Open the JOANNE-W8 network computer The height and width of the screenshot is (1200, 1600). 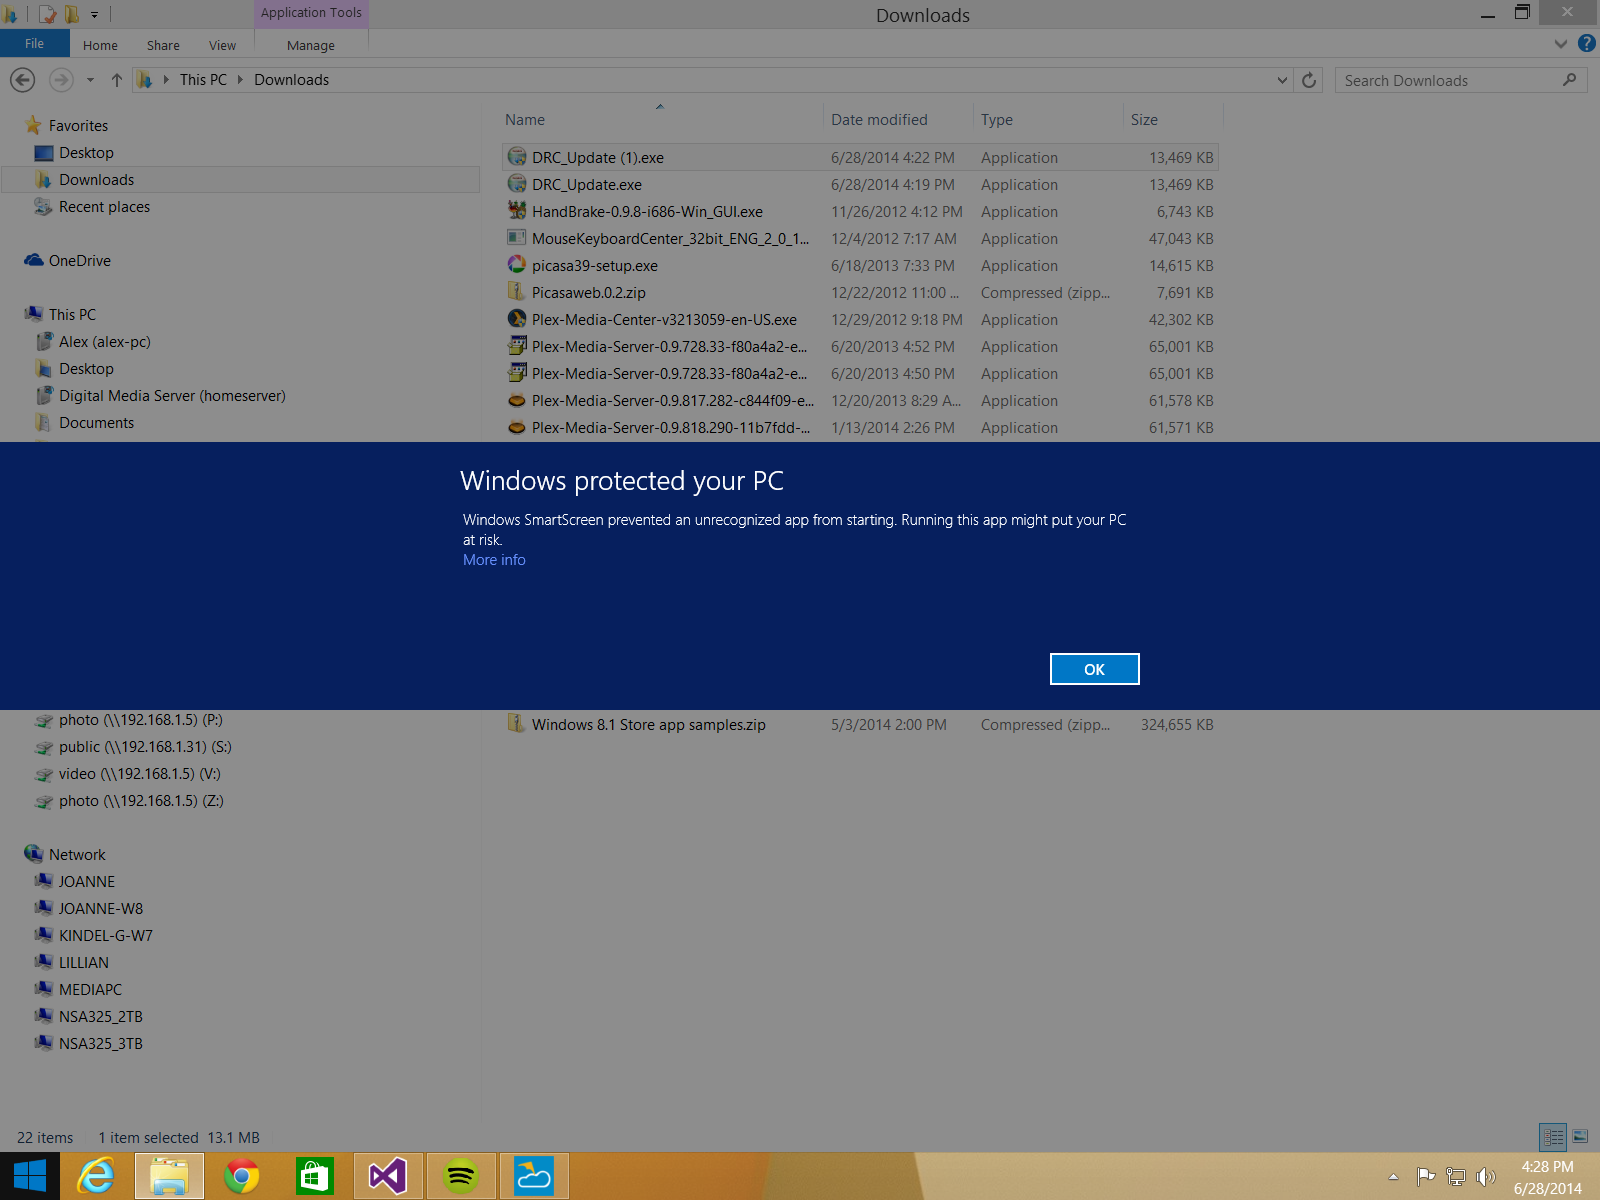100,909
